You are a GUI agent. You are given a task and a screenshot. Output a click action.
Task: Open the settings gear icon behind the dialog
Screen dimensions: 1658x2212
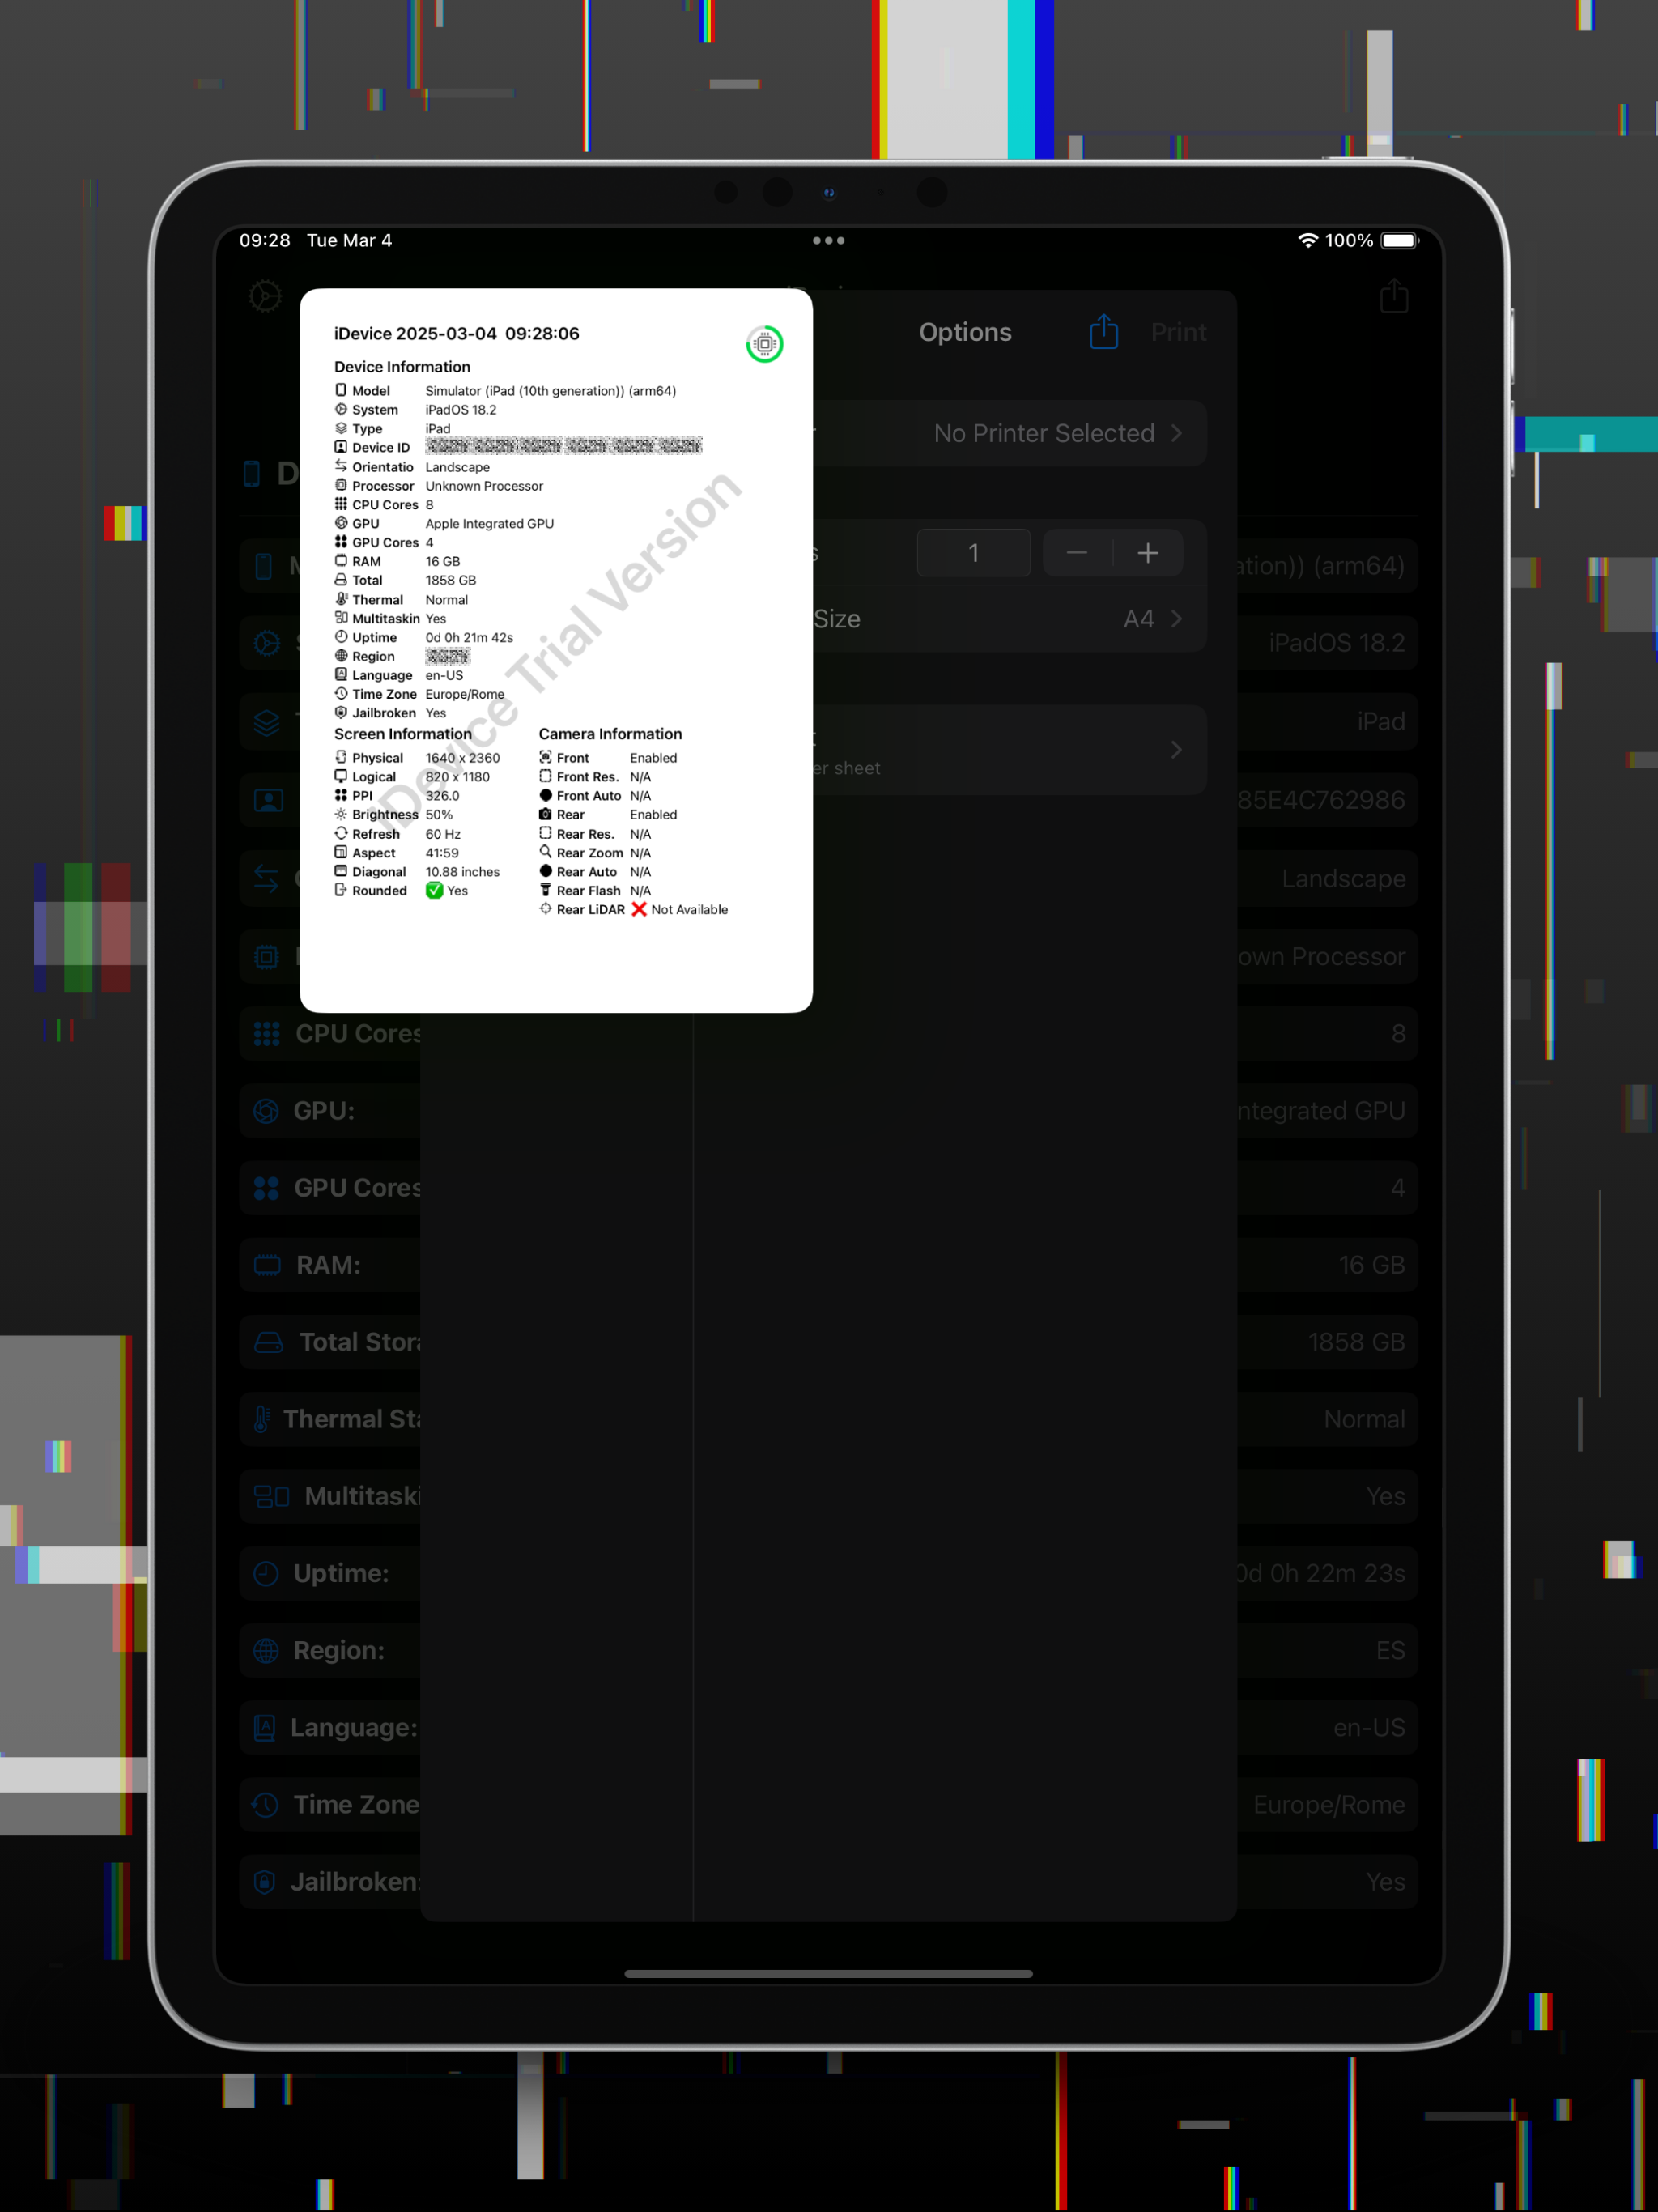pyautogui.click(x=265, y=297)
